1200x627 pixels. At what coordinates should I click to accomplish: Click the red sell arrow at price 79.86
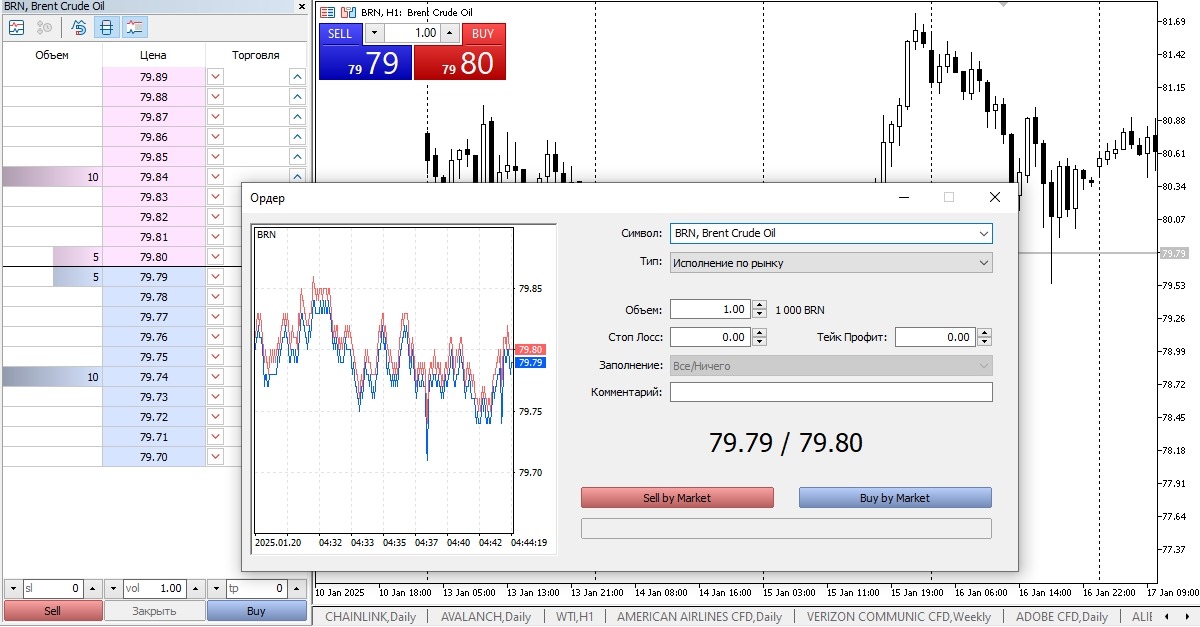(215, 137)
